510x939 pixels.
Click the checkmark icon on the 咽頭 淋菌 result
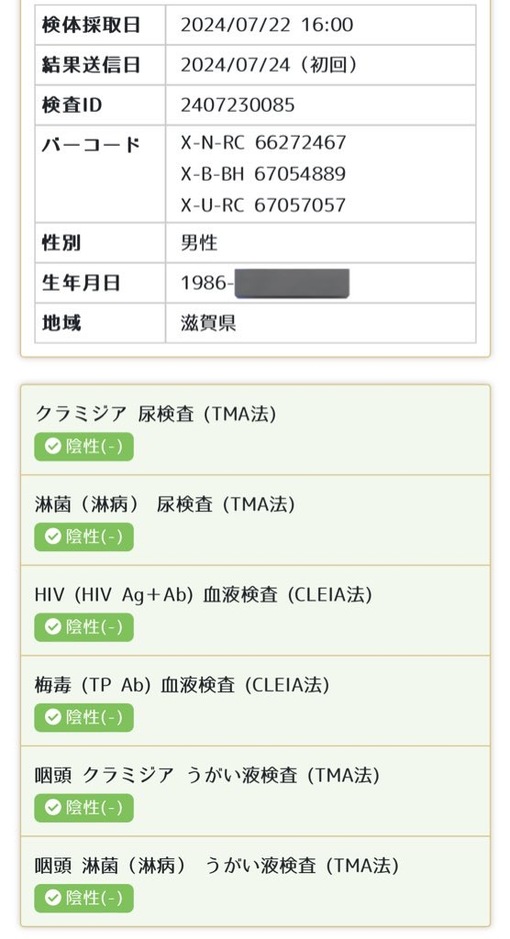pos(53,898)
